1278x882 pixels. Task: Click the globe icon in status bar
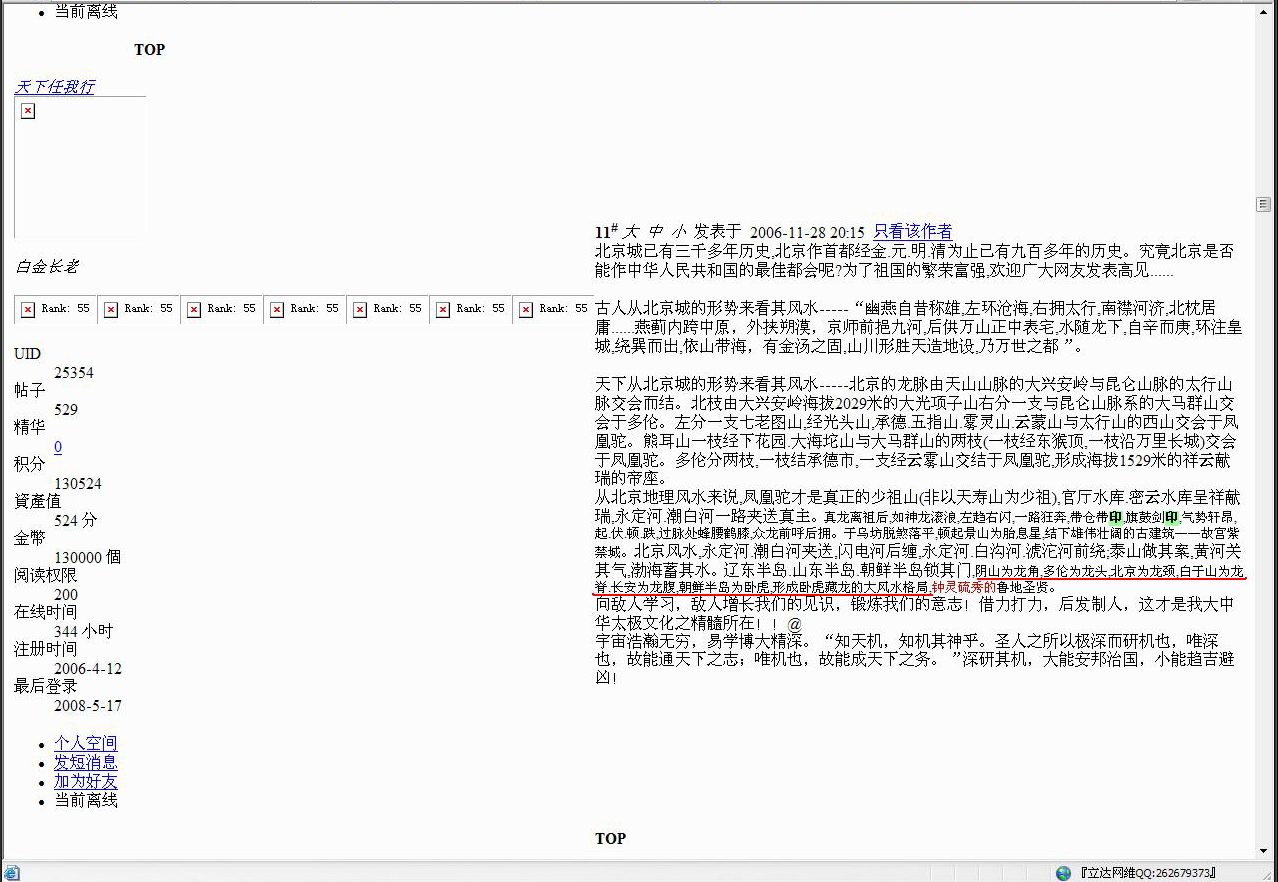pyautogui.click(x=1063, y=873)
